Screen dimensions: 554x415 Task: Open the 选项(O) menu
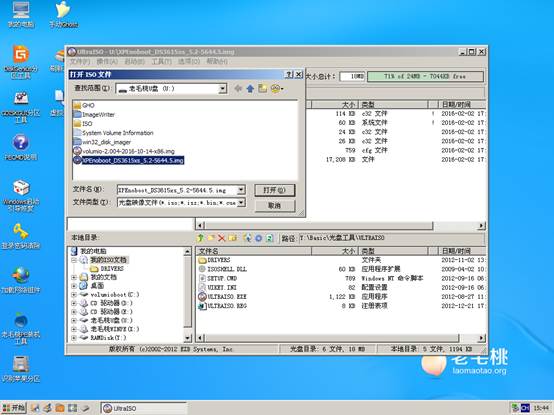[x=189, y=61]
